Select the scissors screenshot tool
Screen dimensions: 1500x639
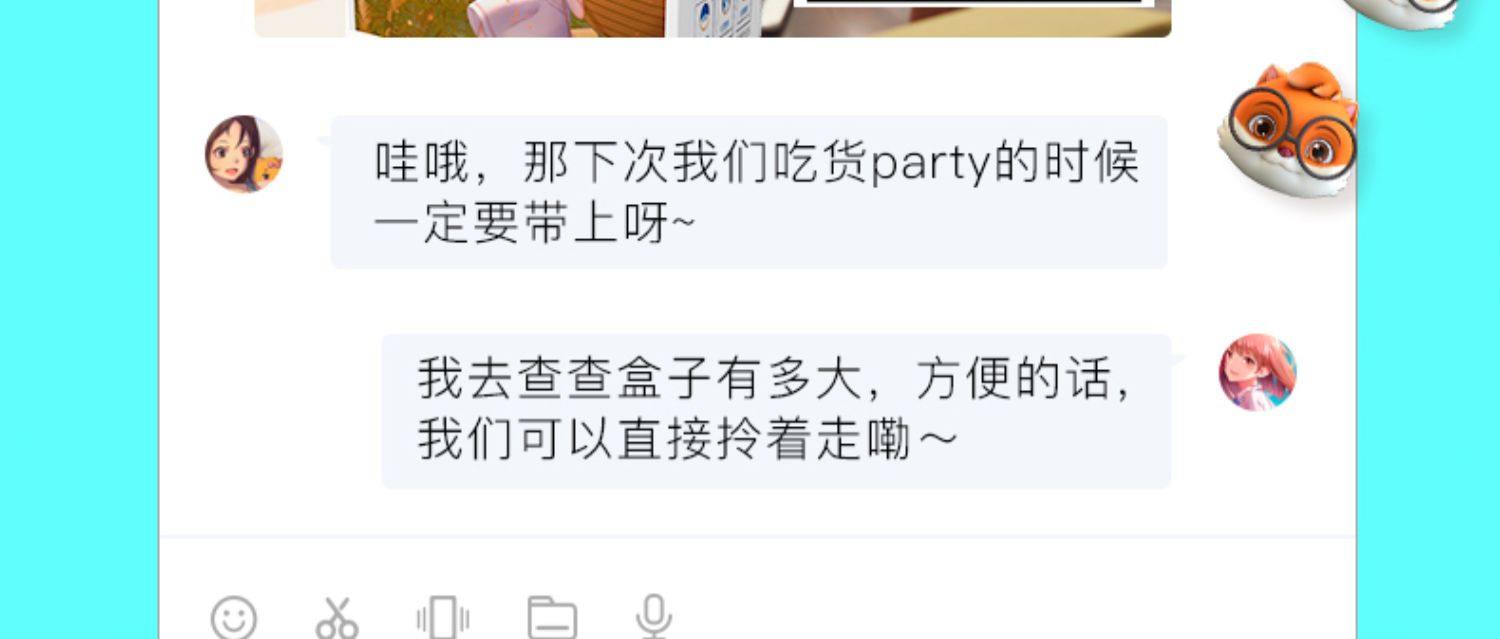[337, 618]
